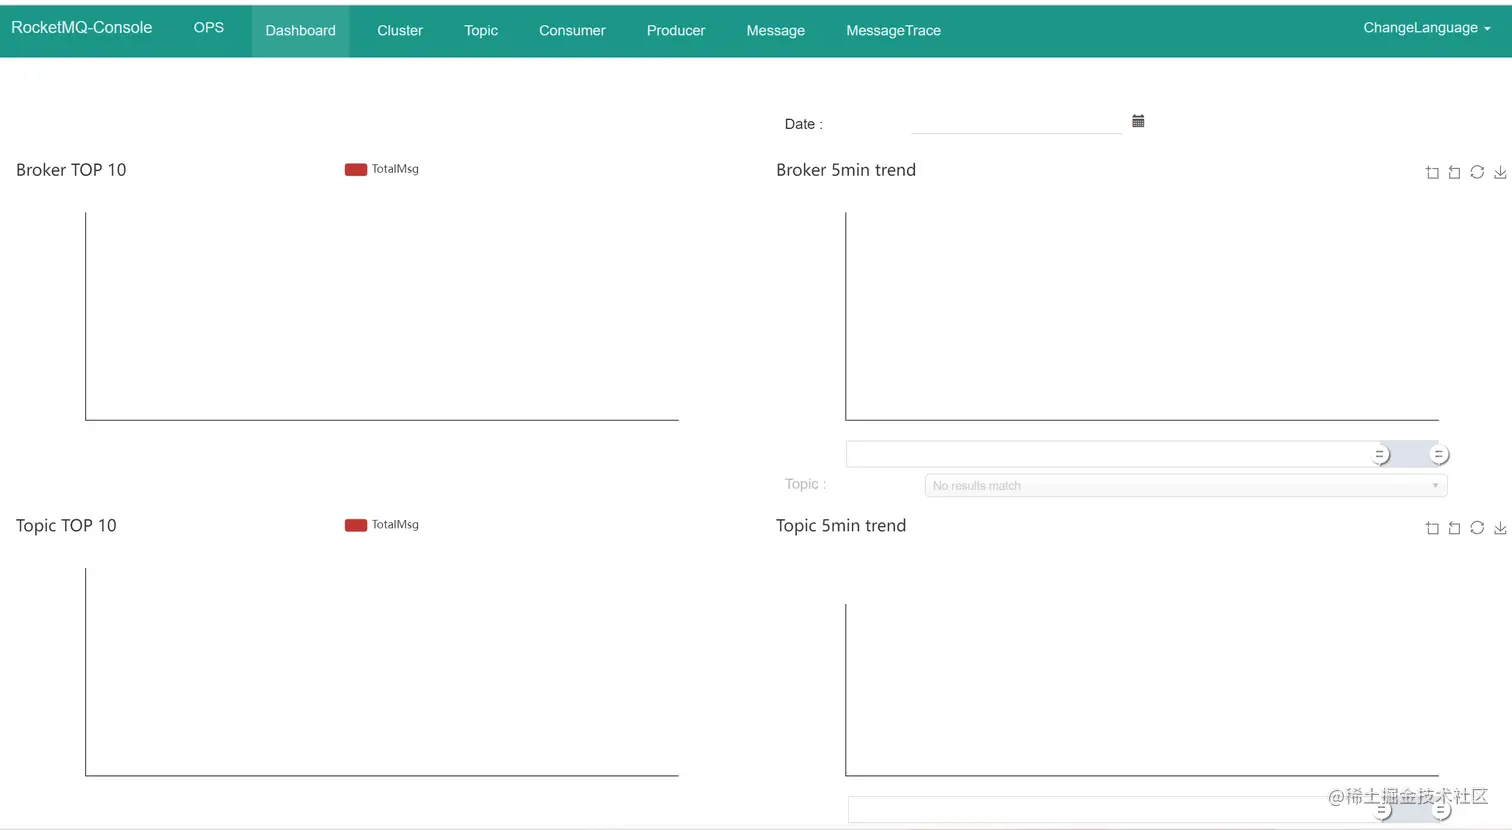This screenshot has width=1512, height=830.
Task: Click the Topic TOP 10 heading
Action: coord(66,526)
